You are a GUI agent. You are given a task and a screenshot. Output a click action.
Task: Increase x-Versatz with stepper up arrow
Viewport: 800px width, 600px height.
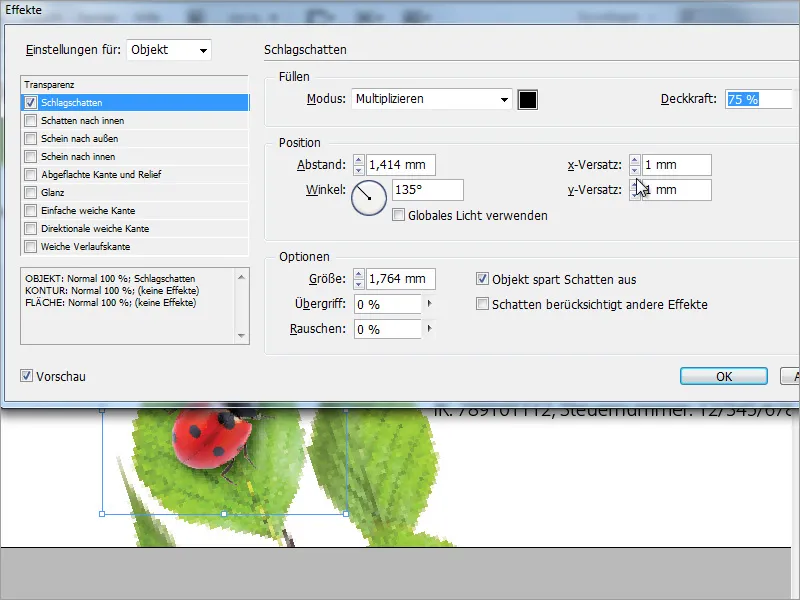tap(635, 160)
